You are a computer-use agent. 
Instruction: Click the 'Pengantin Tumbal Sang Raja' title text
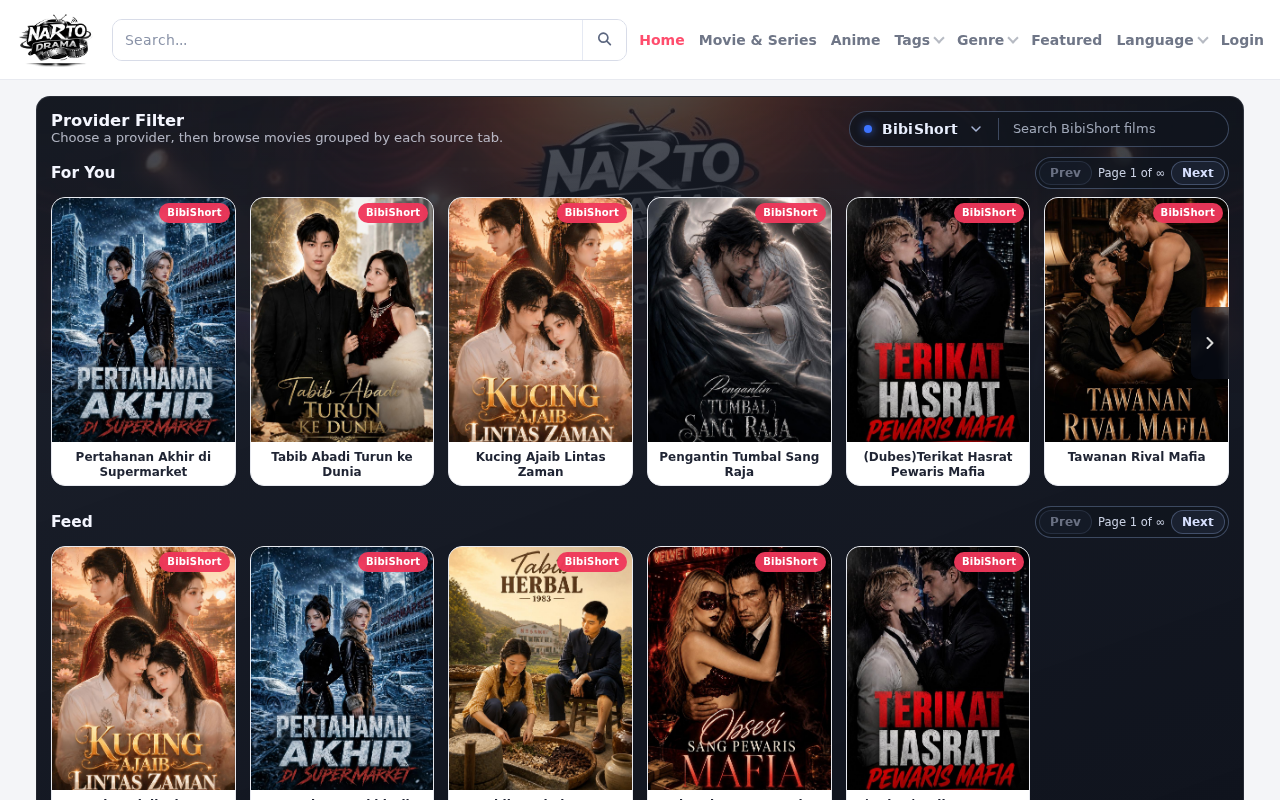coord(739,464)
